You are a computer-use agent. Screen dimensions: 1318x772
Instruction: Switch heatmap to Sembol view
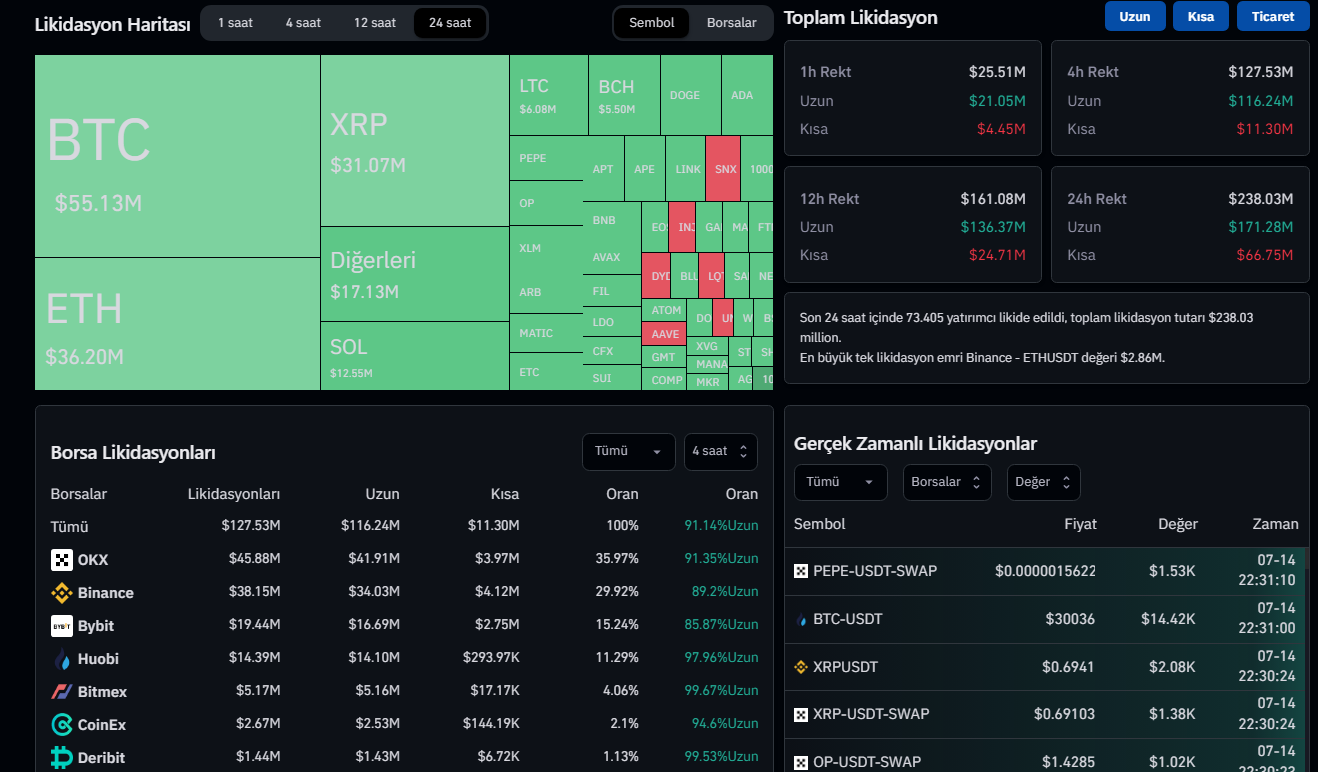(651, 23)
